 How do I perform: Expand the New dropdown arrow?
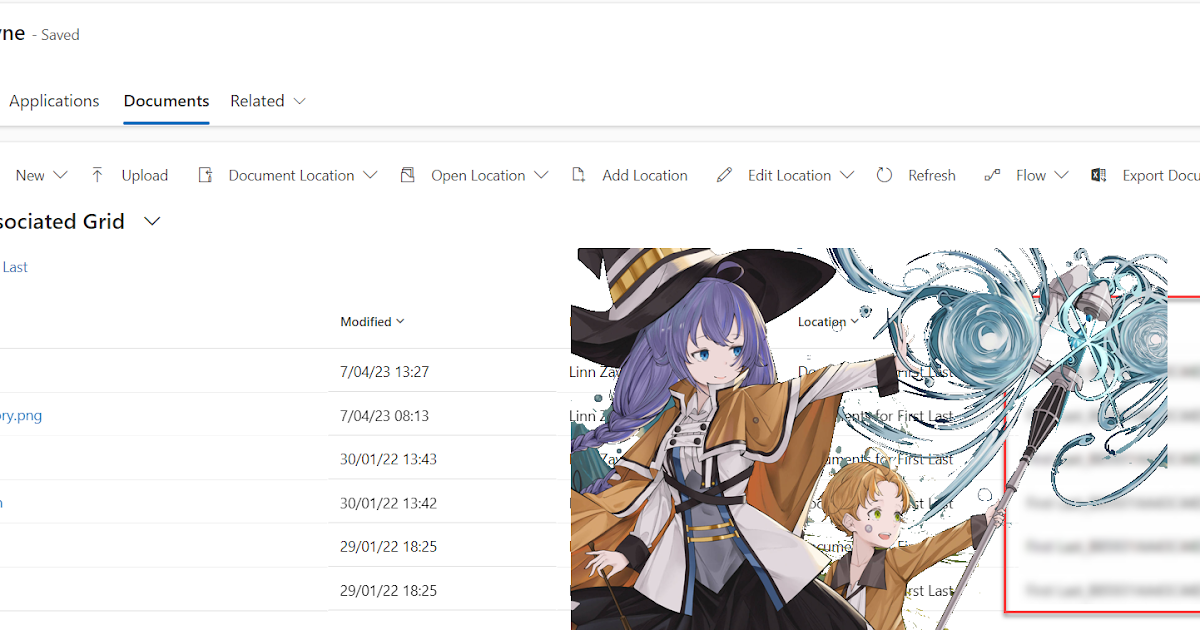pos(60,175)
